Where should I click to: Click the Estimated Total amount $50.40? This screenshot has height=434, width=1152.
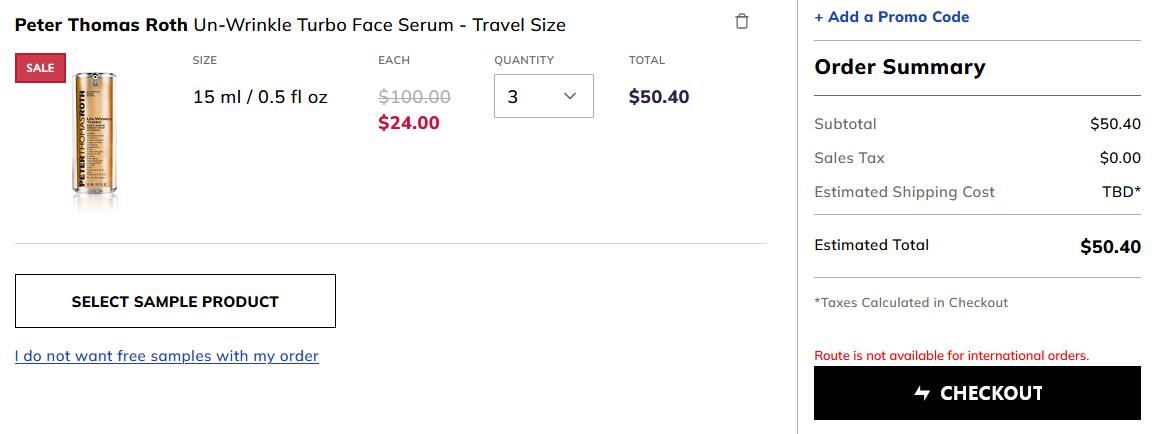[x=1110, y=247]
